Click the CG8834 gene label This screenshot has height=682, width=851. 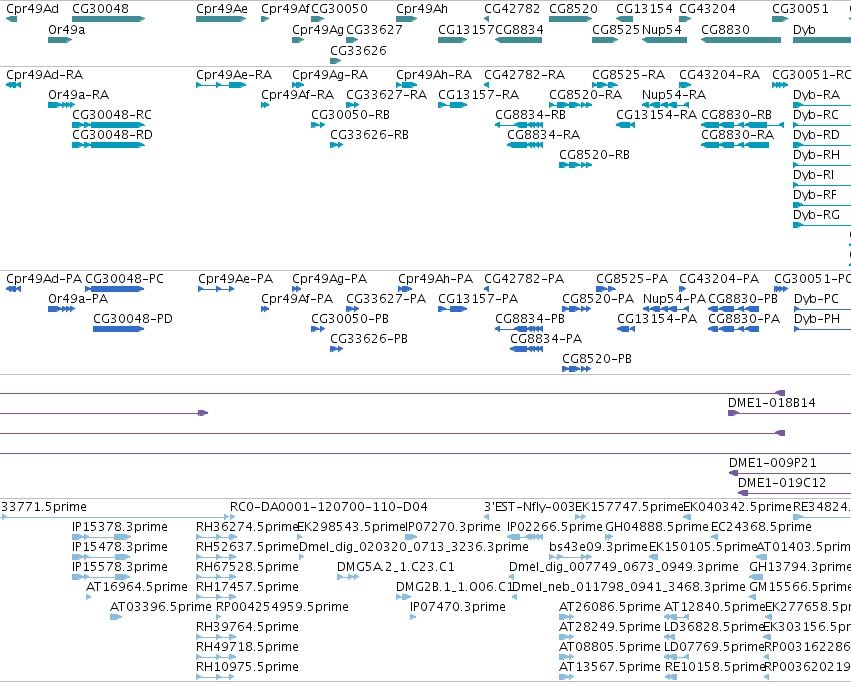[519, 29]
